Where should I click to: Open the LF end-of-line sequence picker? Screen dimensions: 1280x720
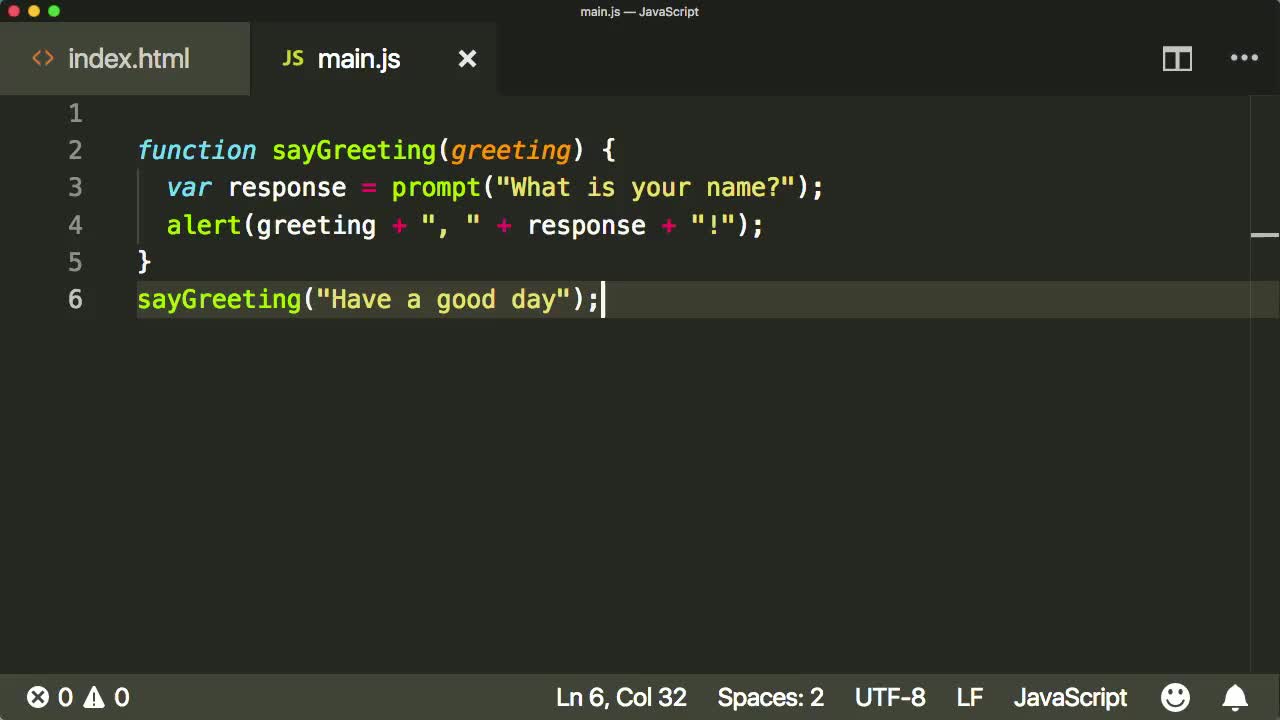click(x=969, y=697)
